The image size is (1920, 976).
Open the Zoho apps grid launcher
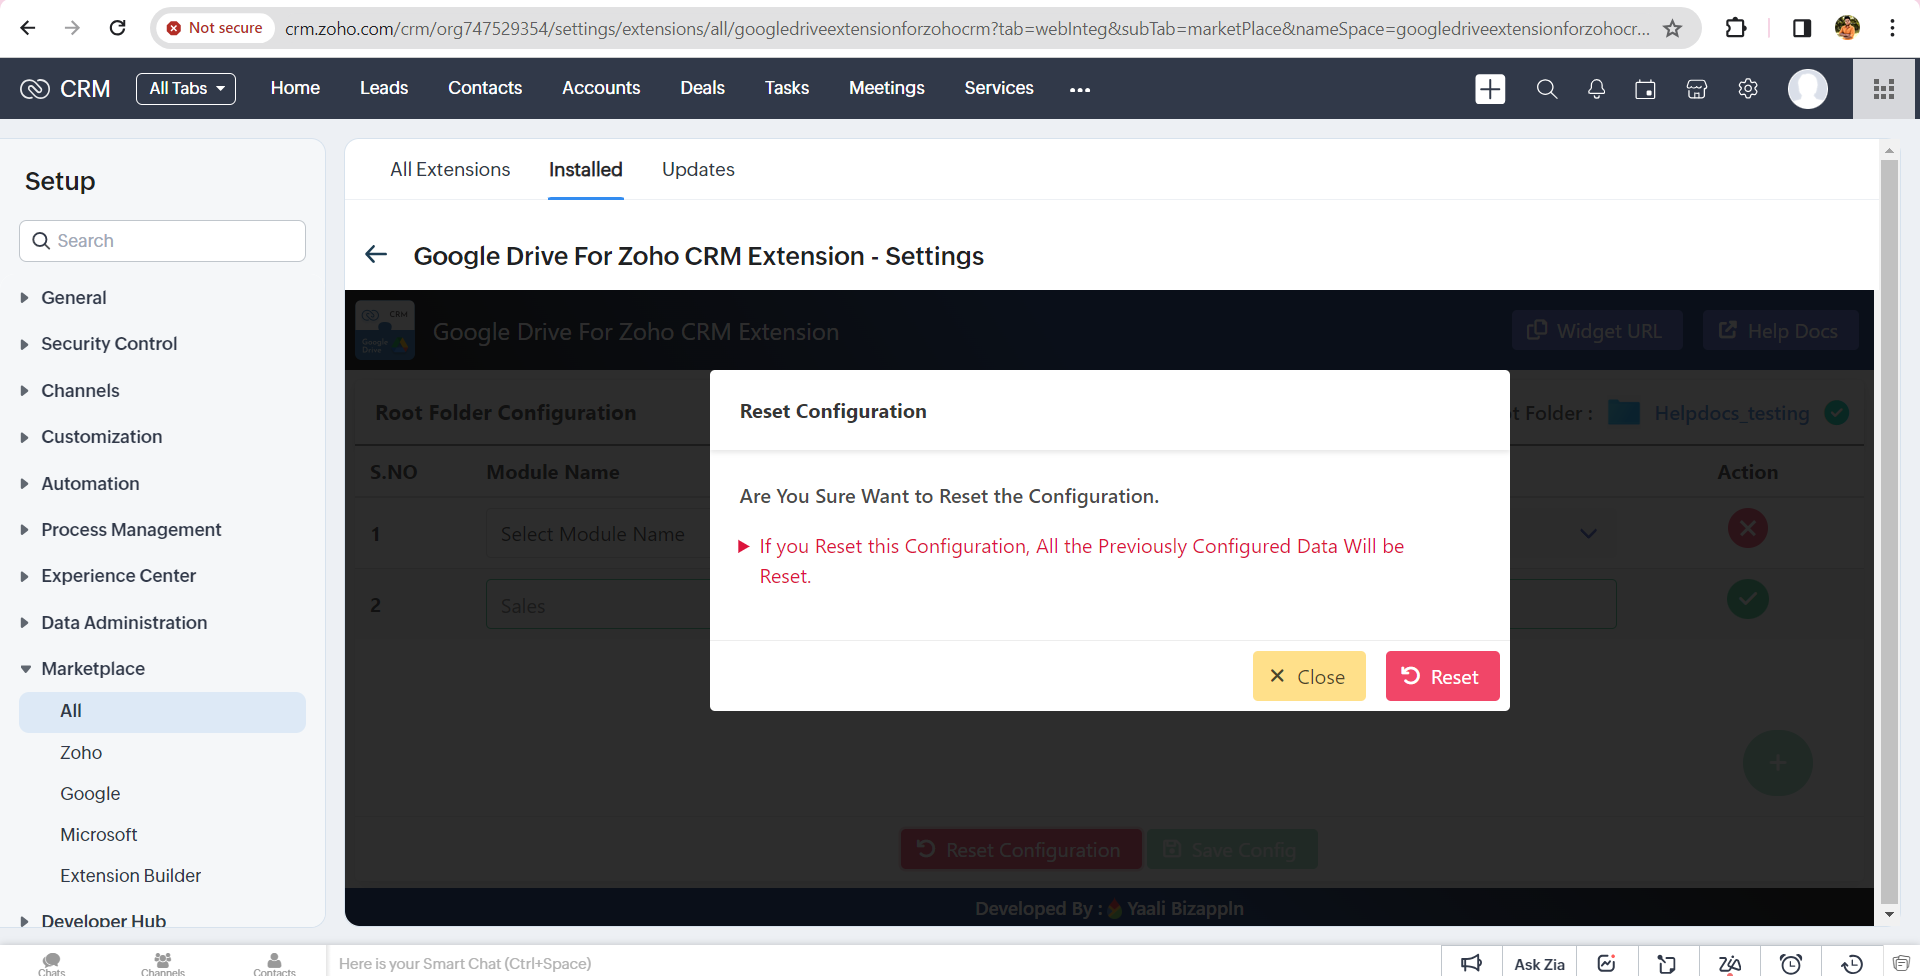click(x=1884, y=89)
